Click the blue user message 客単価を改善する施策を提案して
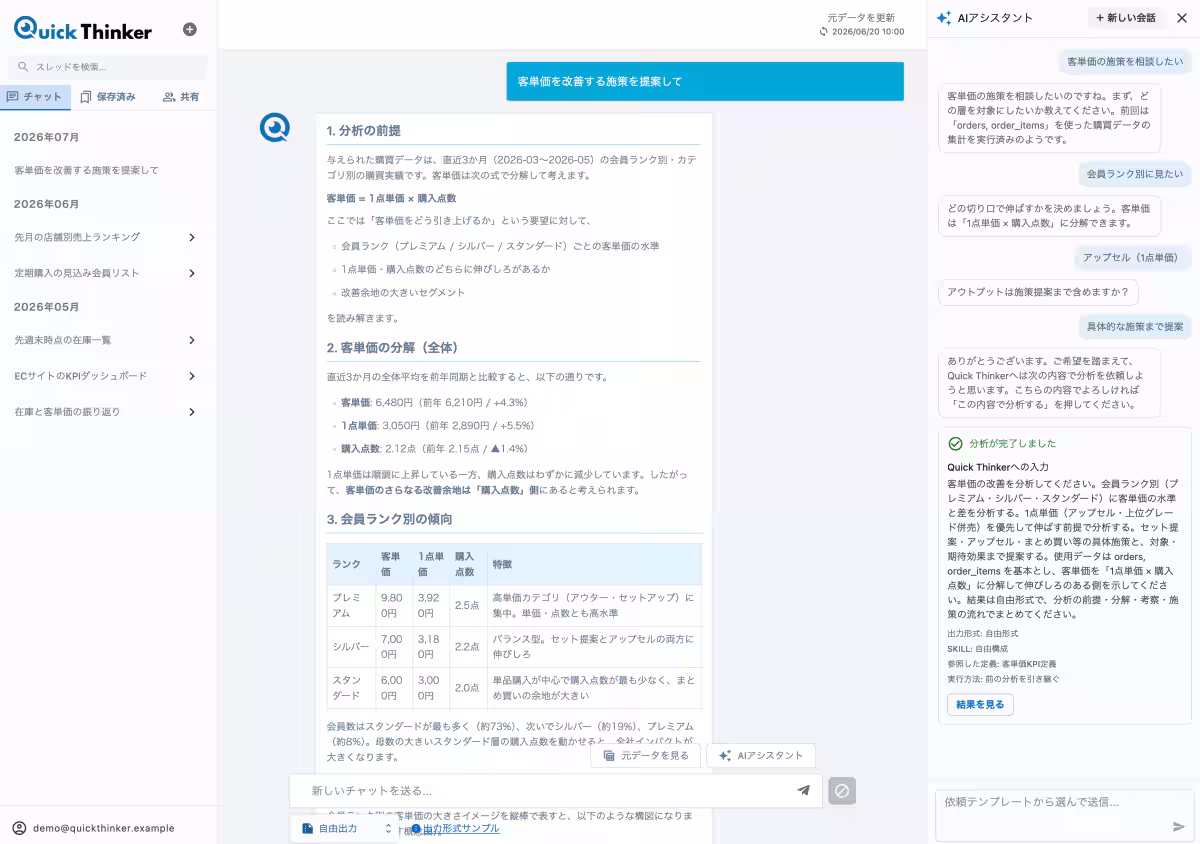 [705, 81]
